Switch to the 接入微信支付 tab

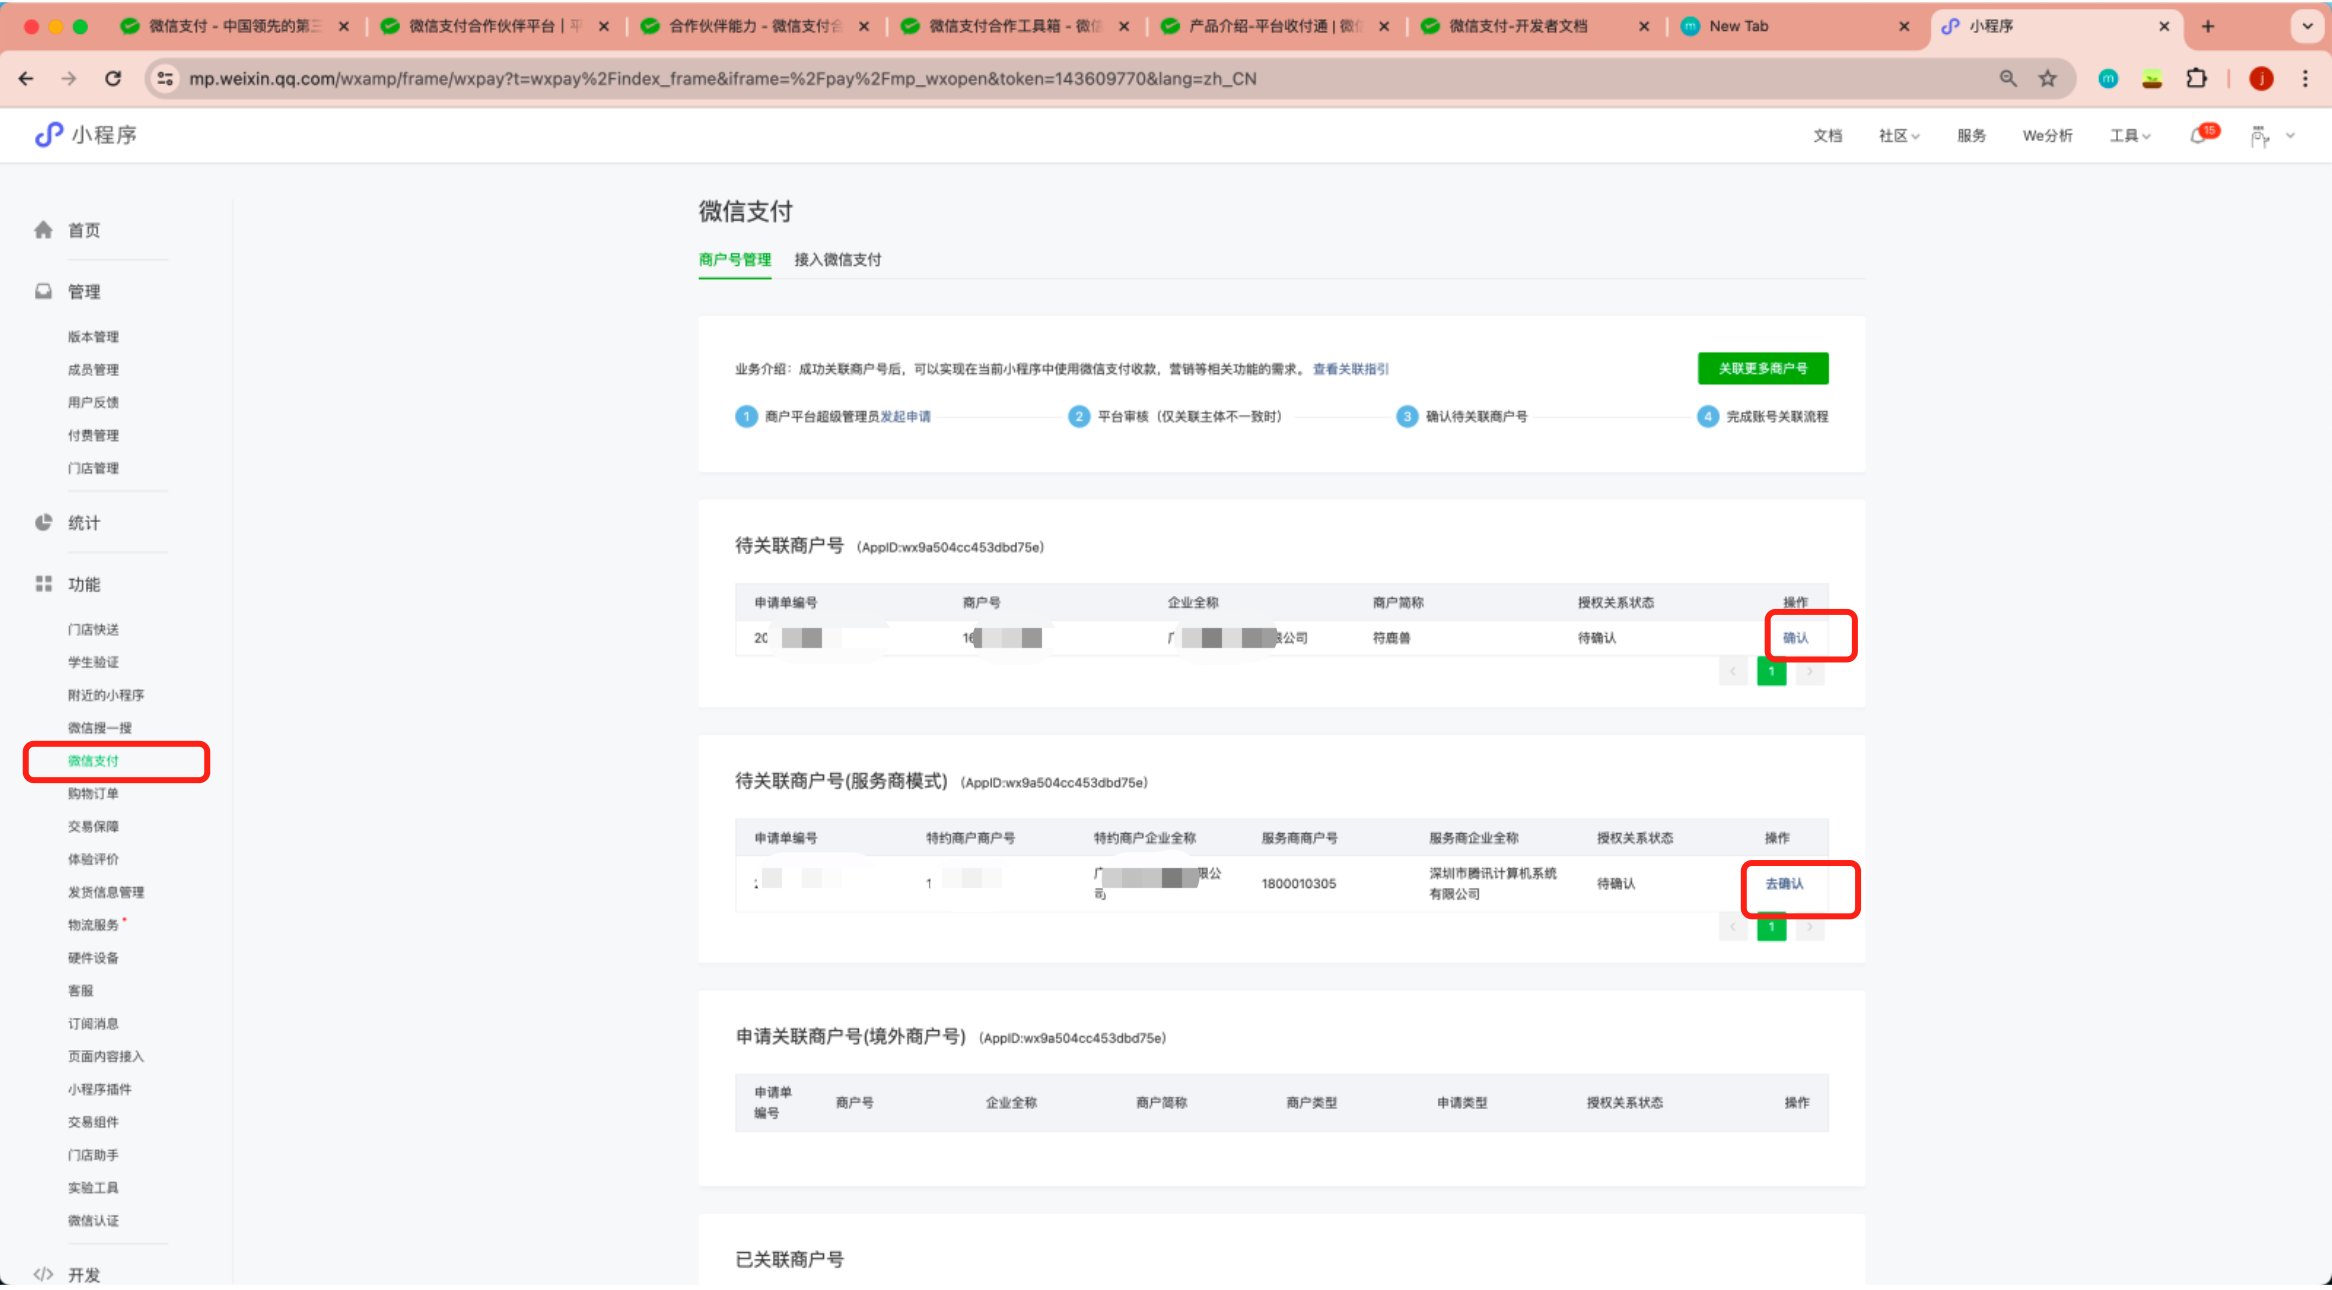pos(837,260)
